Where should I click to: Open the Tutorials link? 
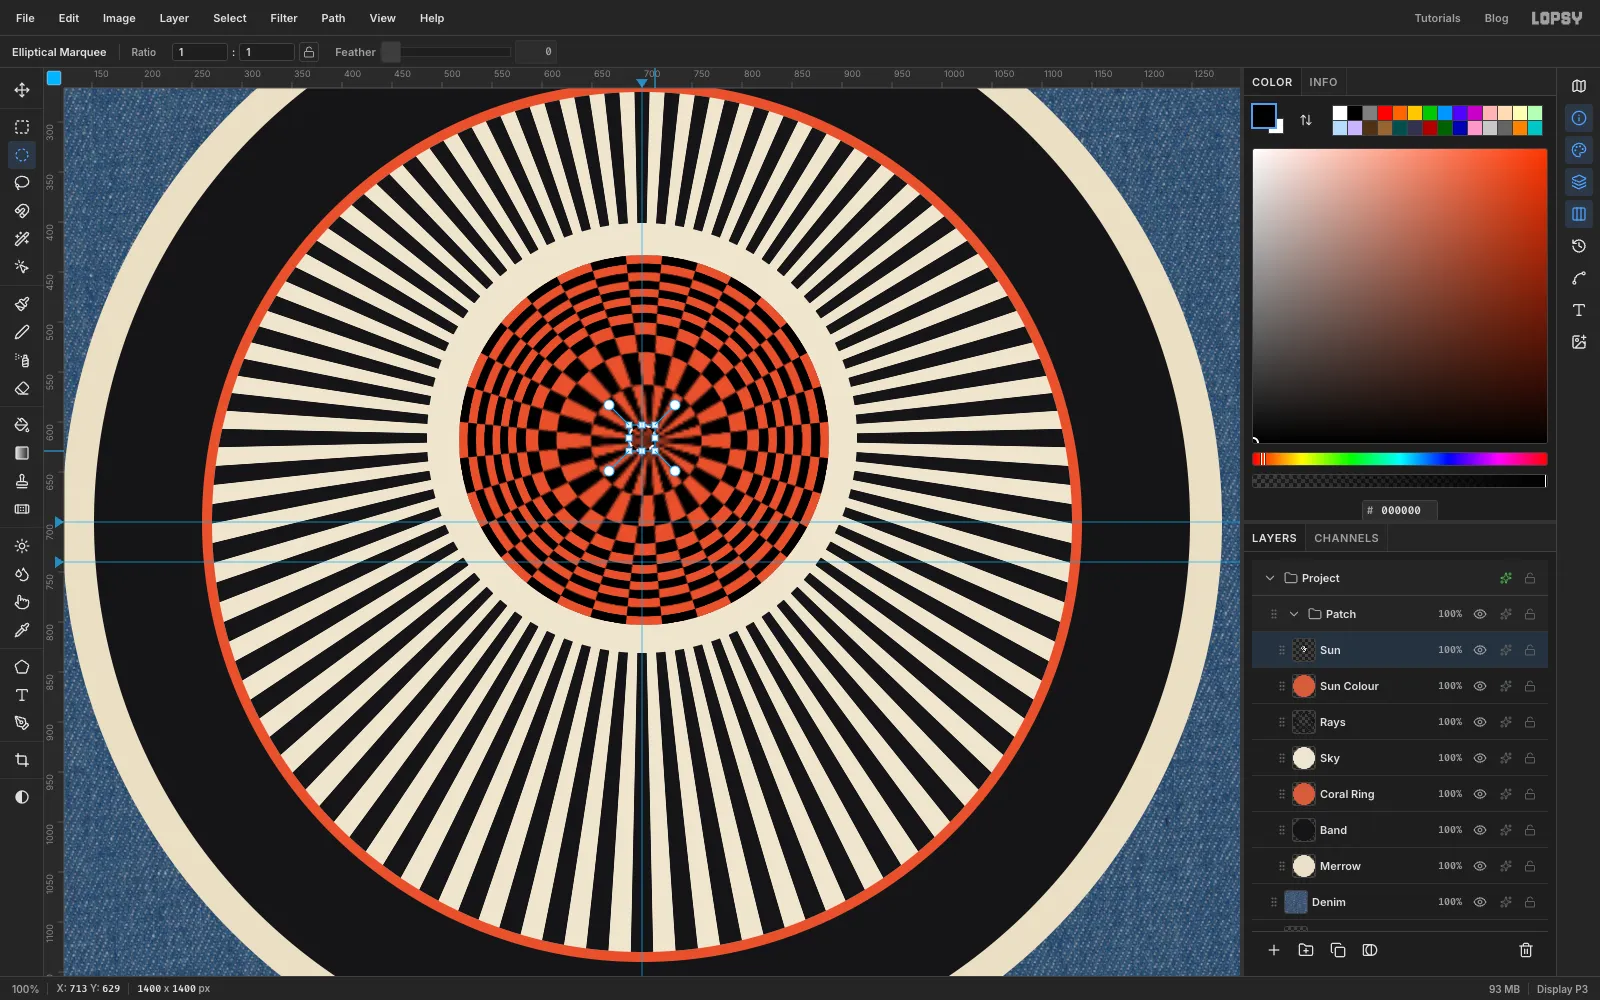pos(1437,18)
